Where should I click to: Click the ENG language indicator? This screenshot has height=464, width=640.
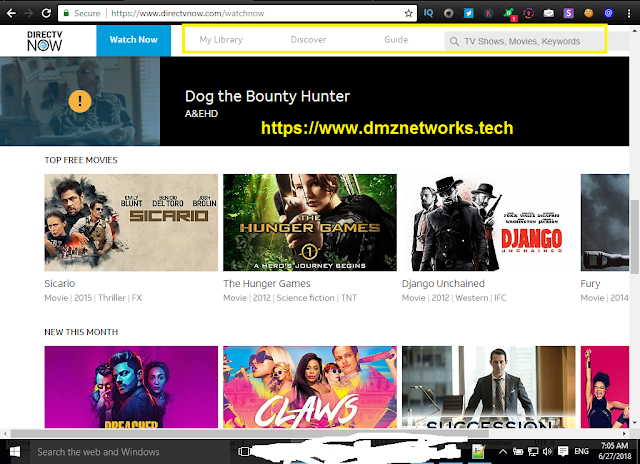[581, 451]
